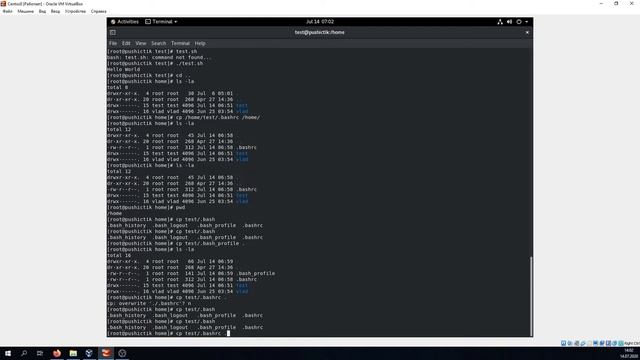Click the last round taskbar app icon
The image size is (640, 360).
click(x=122, y=353)
